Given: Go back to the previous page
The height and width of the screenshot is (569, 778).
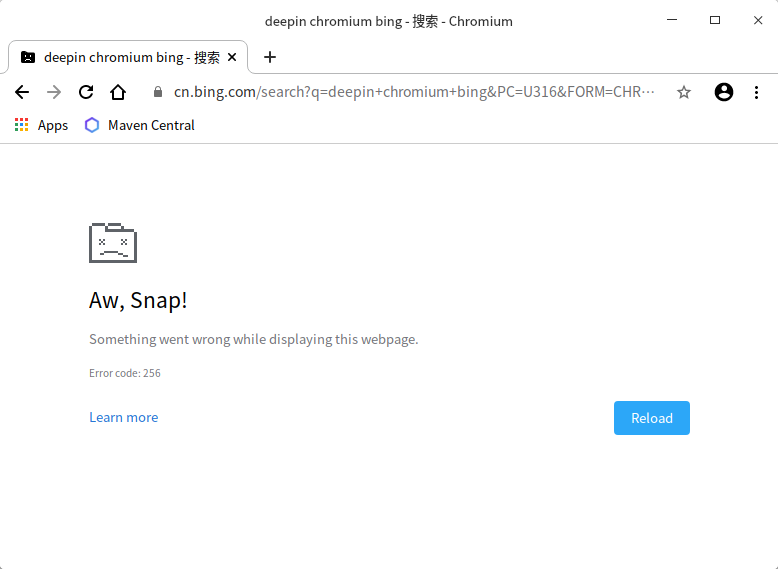Looking at the screenshot, I should (22, 92).
